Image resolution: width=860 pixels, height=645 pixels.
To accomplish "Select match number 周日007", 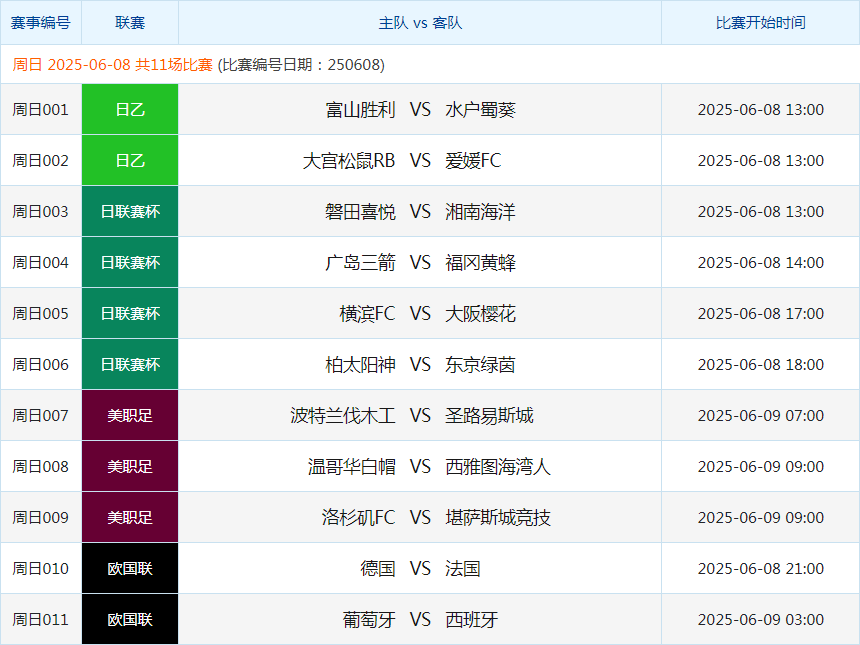I will coord(41,416).
